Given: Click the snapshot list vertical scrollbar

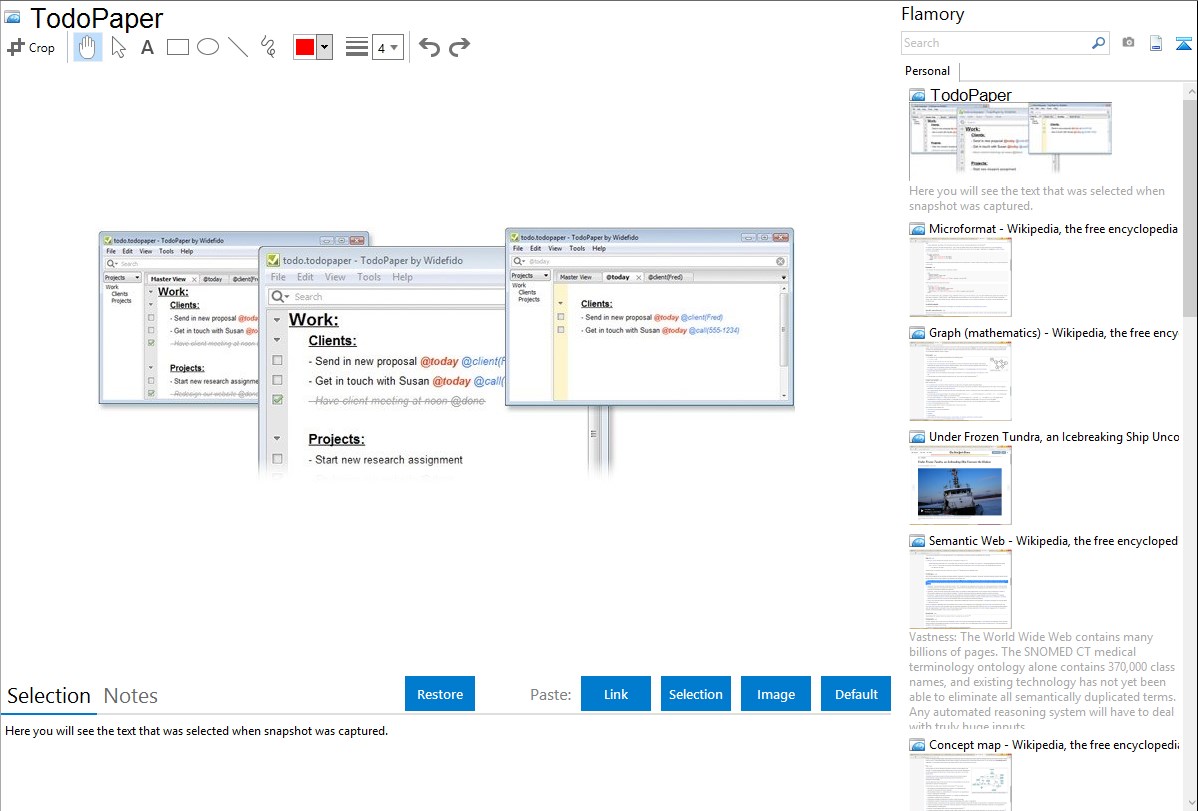Looking at the screenshot, I should pyautogui.click(x=1190, y=206).
